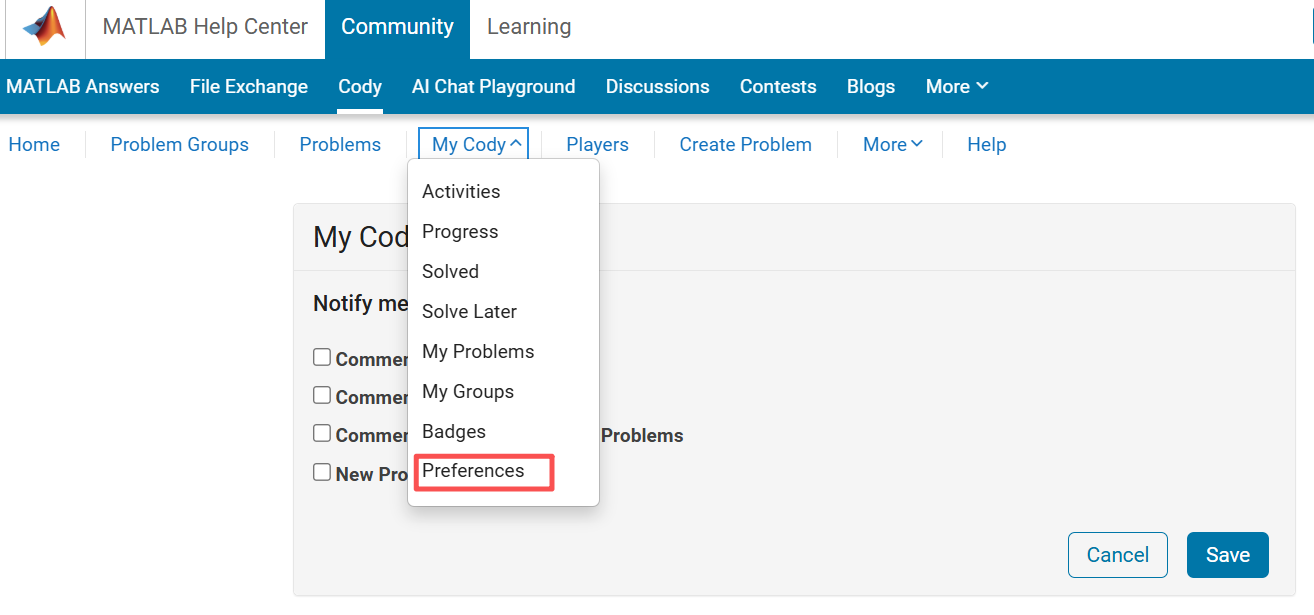Open the More dropdown in the Cody submenu
This screenshot has width=1314, height=615.
coord(892,145)
